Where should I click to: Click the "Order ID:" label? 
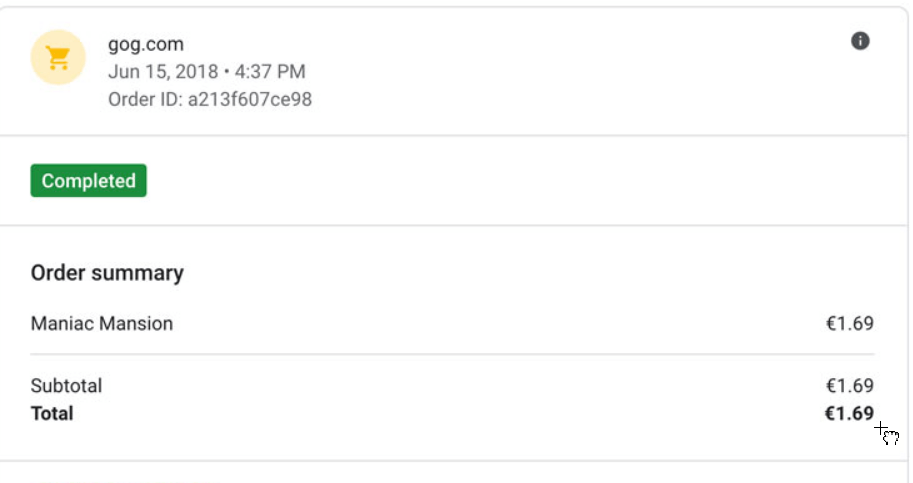pos(145,99)
